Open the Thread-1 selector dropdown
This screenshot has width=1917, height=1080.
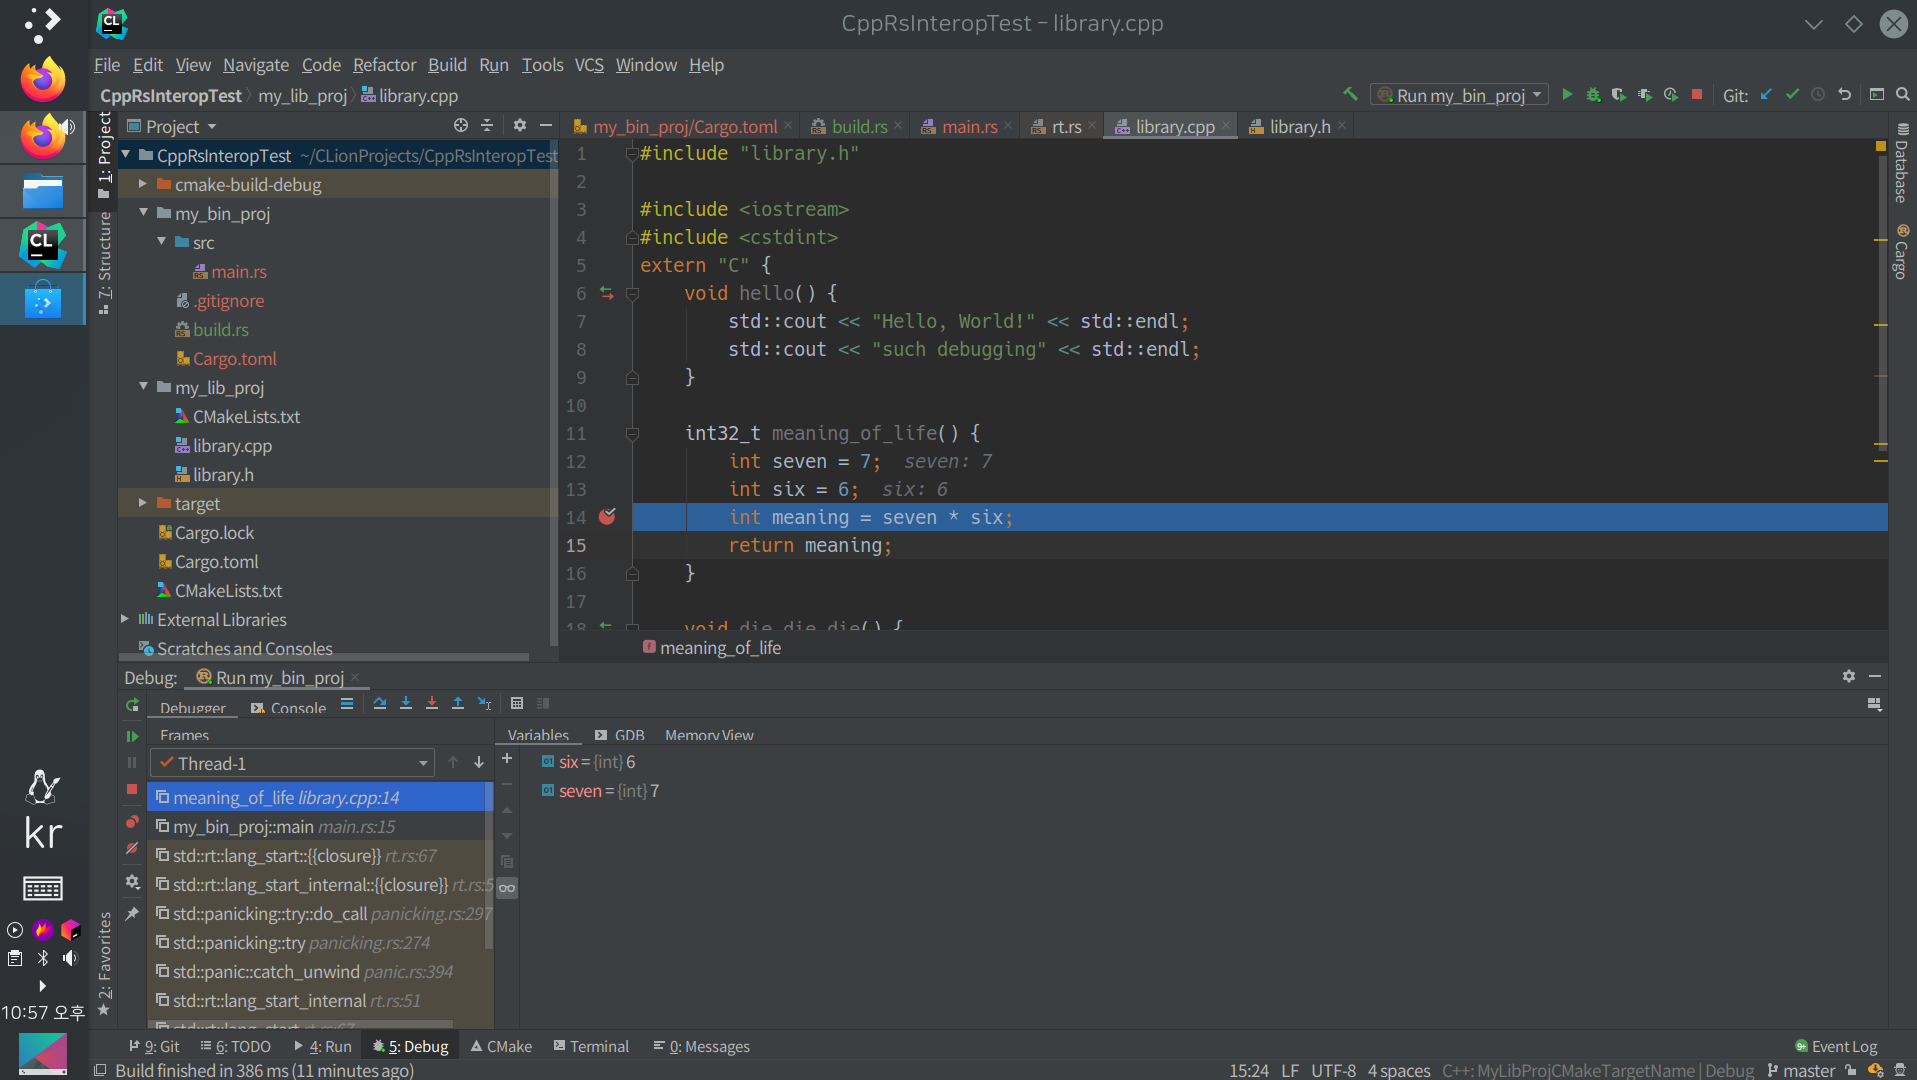(x=292, y=763)
